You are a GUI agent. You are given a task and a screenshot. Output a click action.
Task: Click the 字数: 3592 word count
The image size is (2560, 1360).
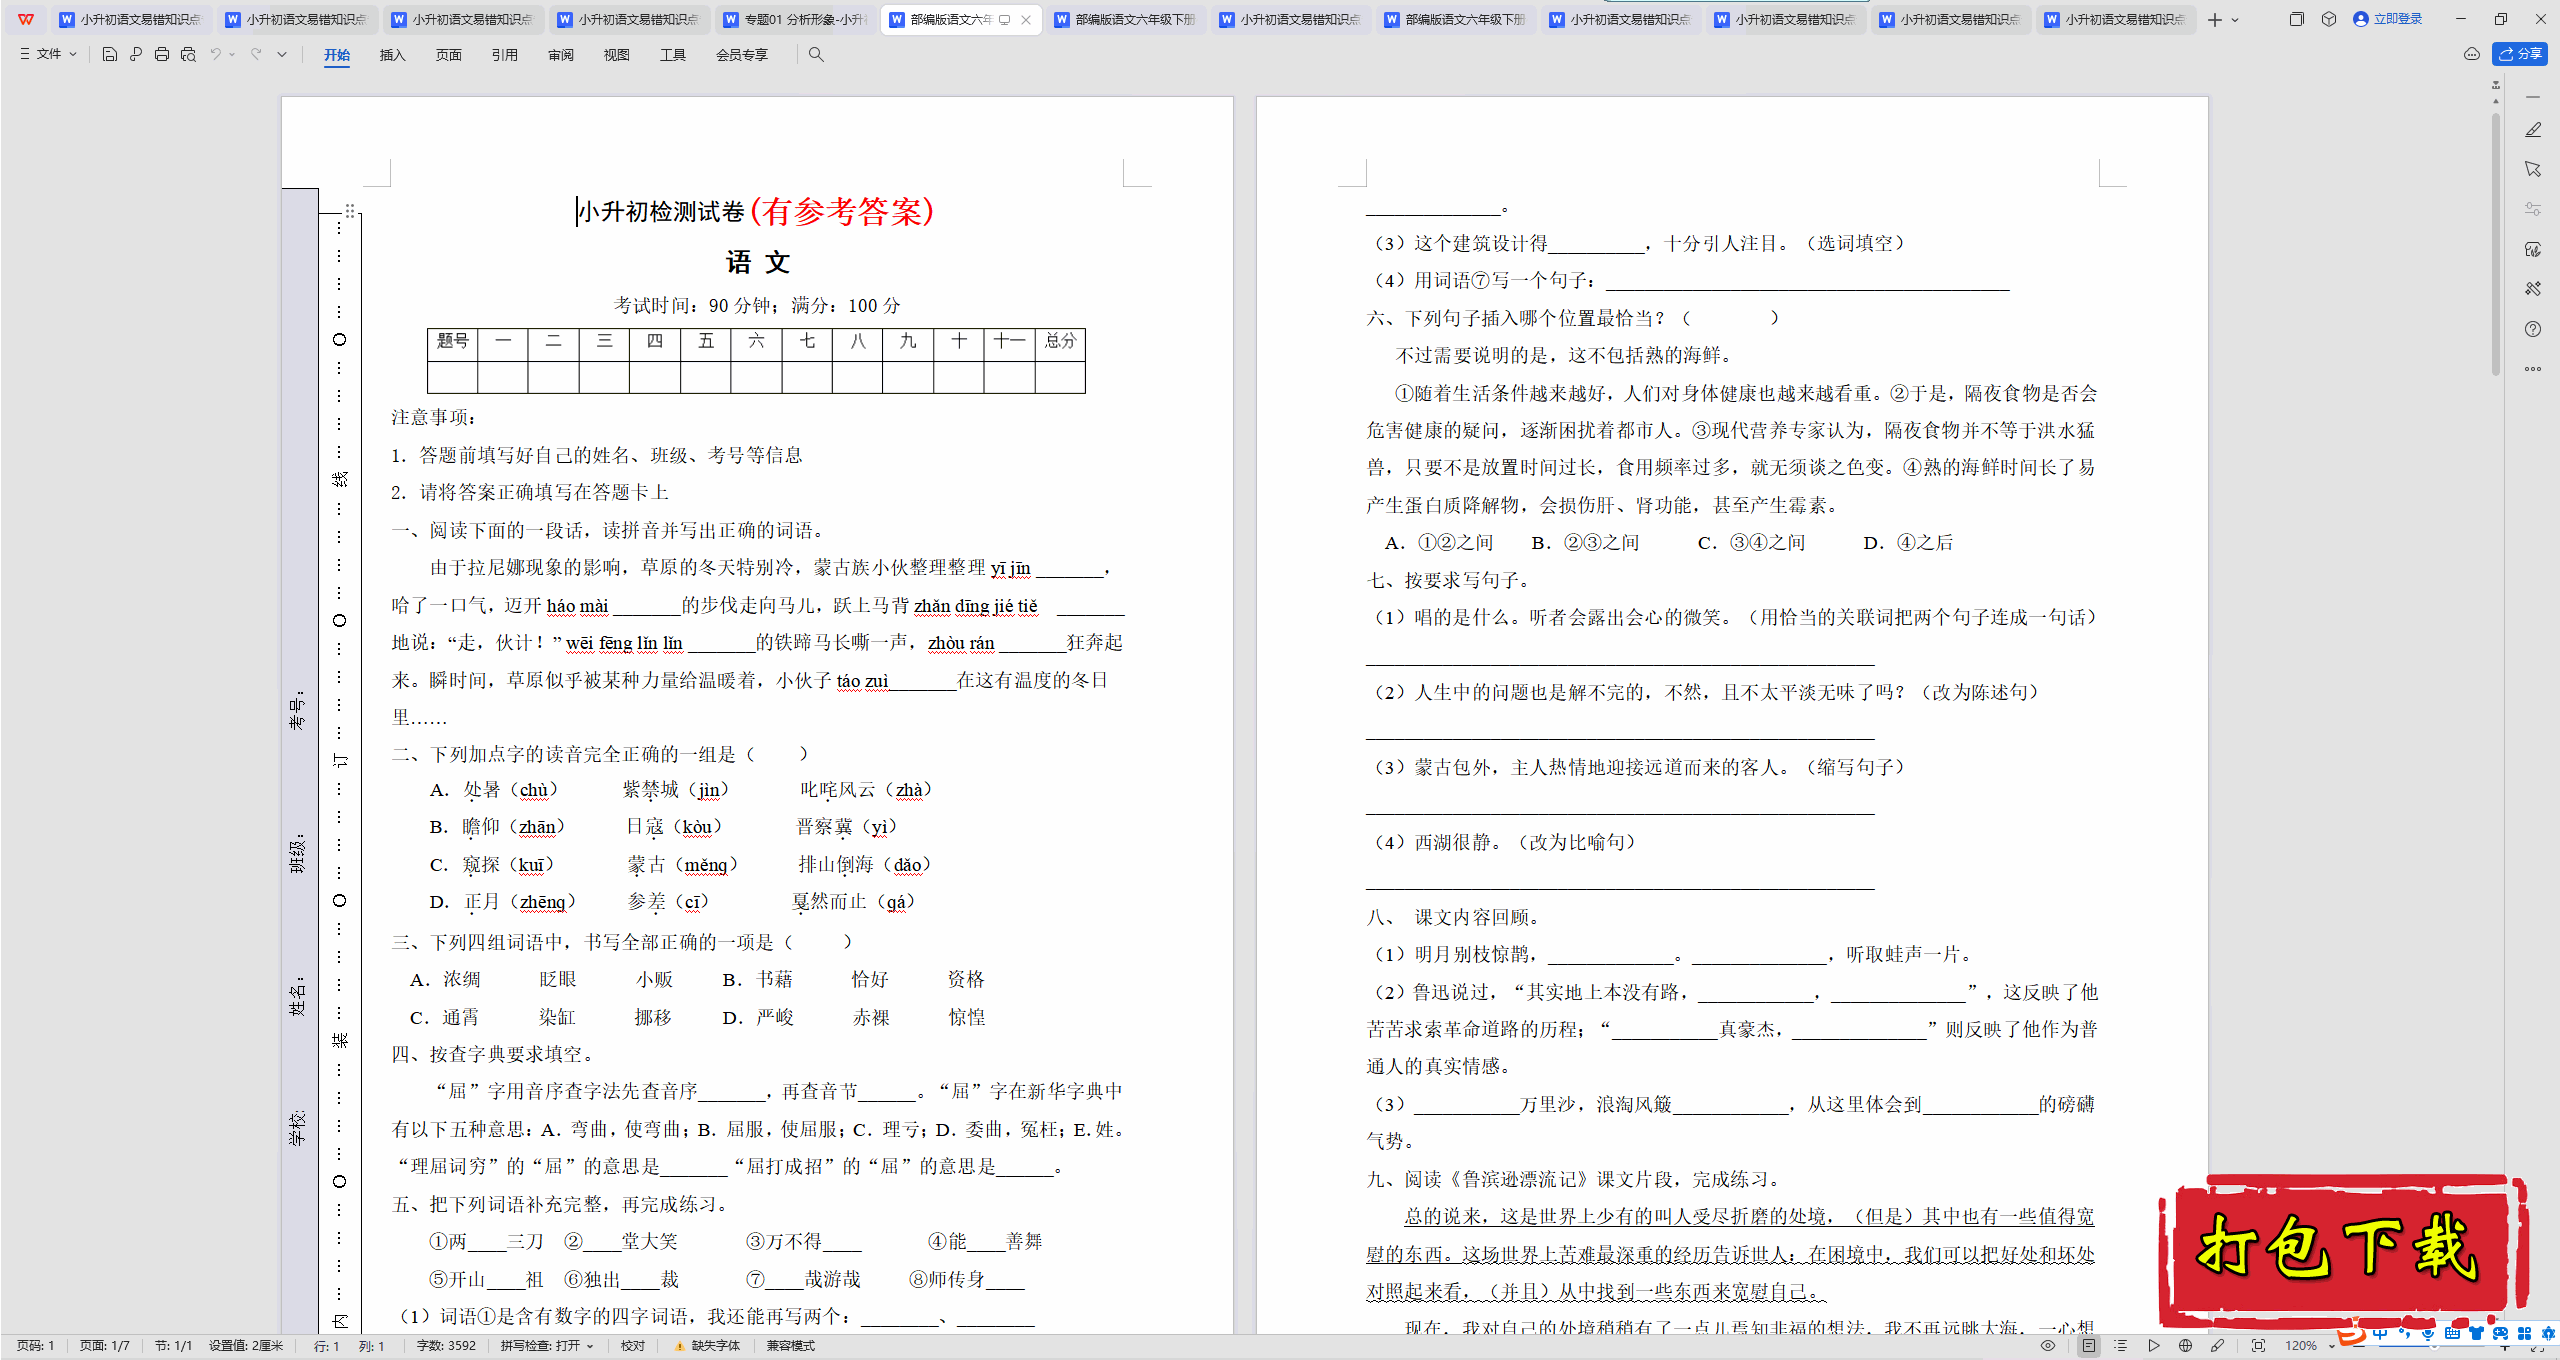pos(446,1346)
